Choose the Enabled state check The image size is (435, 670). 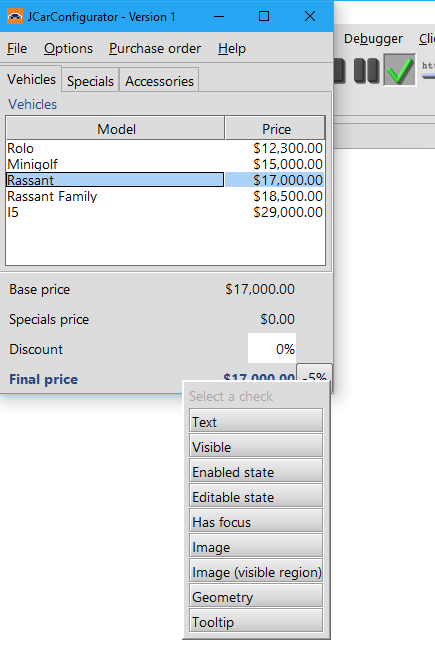(x=256, y=471)
